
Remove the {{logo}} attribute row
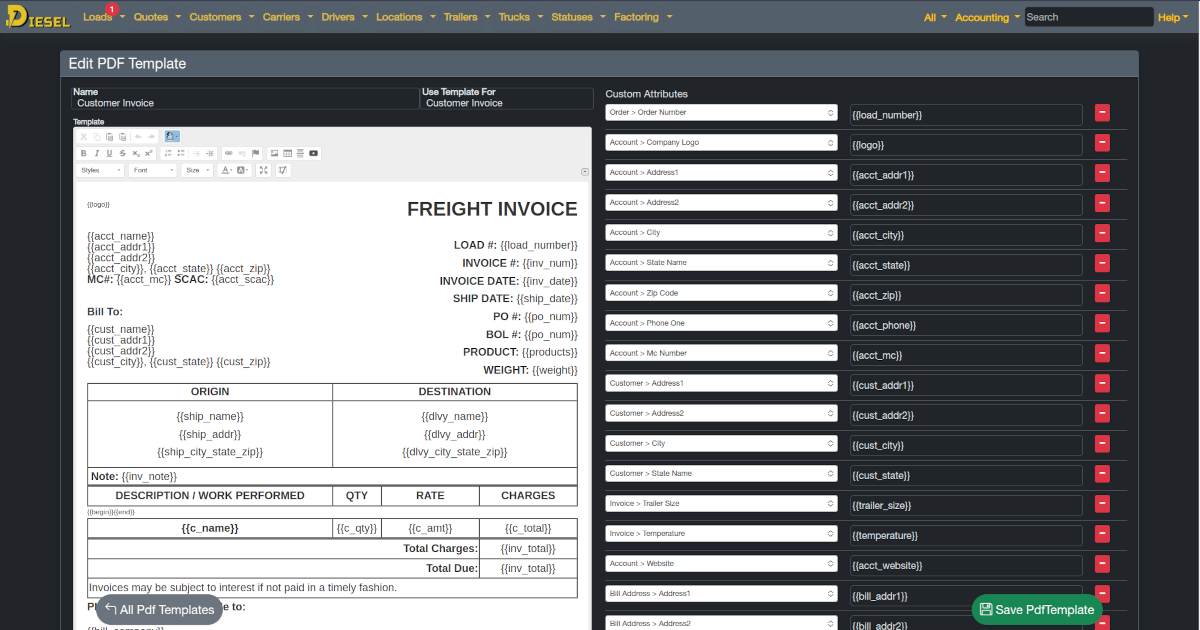(1102, 143)
